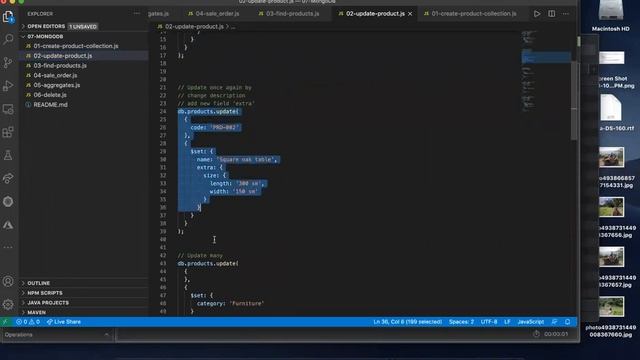
Task: Click the 02-update-product.js breadcrumb
Action: pos(194,27)
